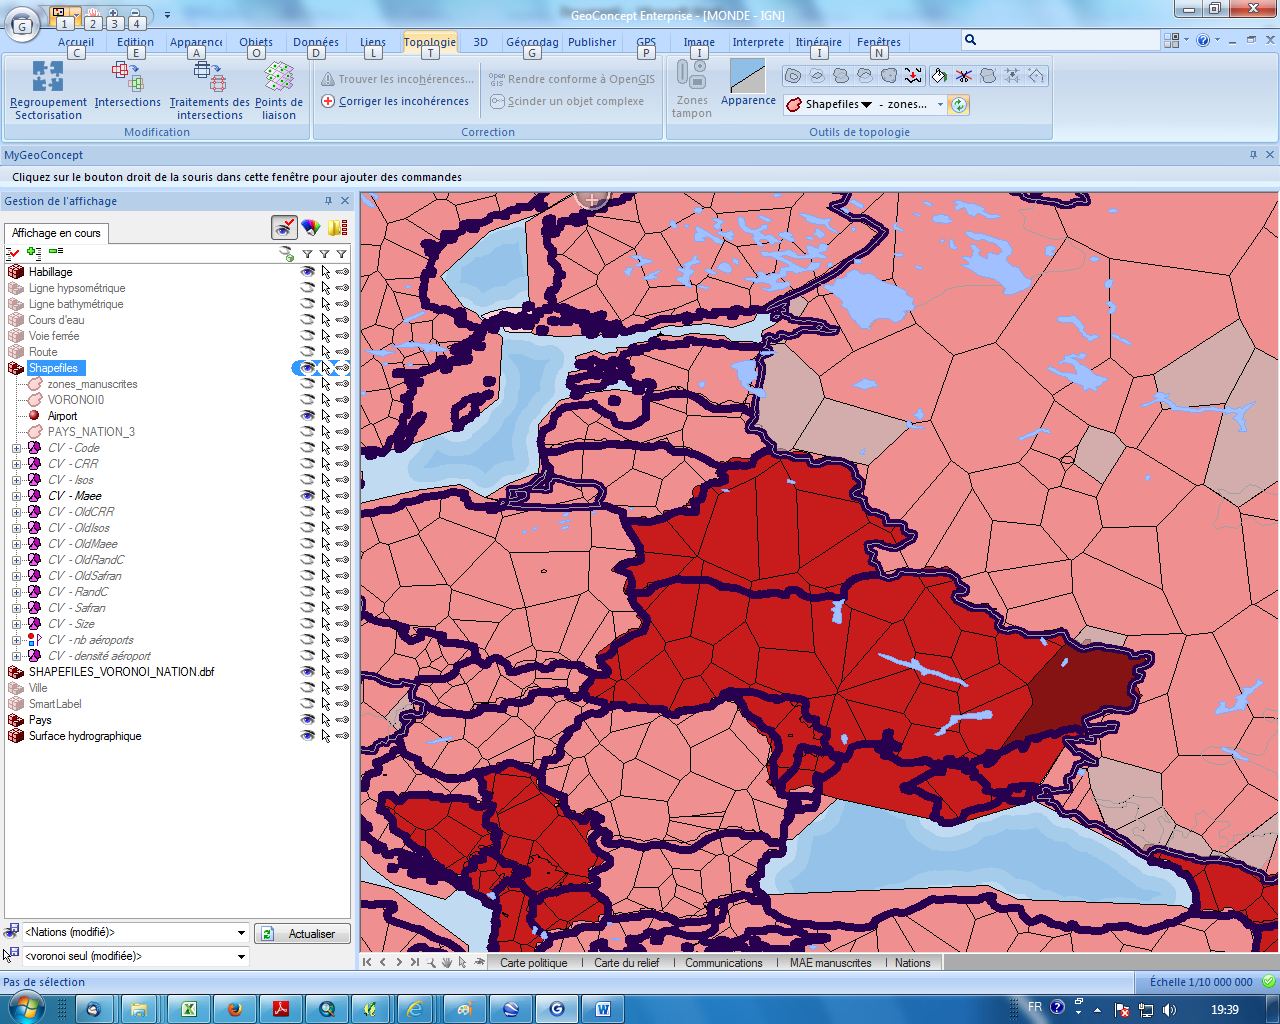Hide the Surface hydrographique layer eye
The width and height of the screenshot is (1280, 1024).
pos(308,736)
